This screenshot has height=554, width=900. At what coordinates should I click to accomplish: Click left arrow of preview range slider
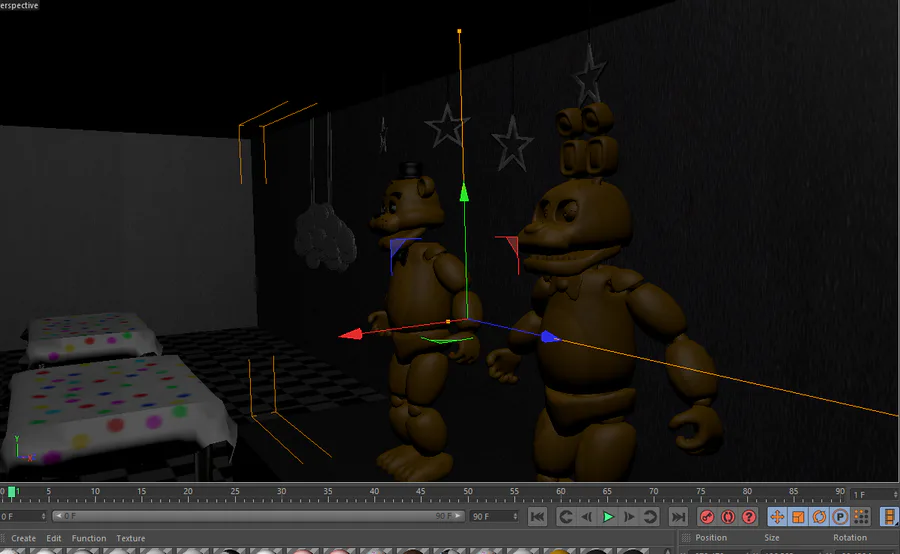58,516
